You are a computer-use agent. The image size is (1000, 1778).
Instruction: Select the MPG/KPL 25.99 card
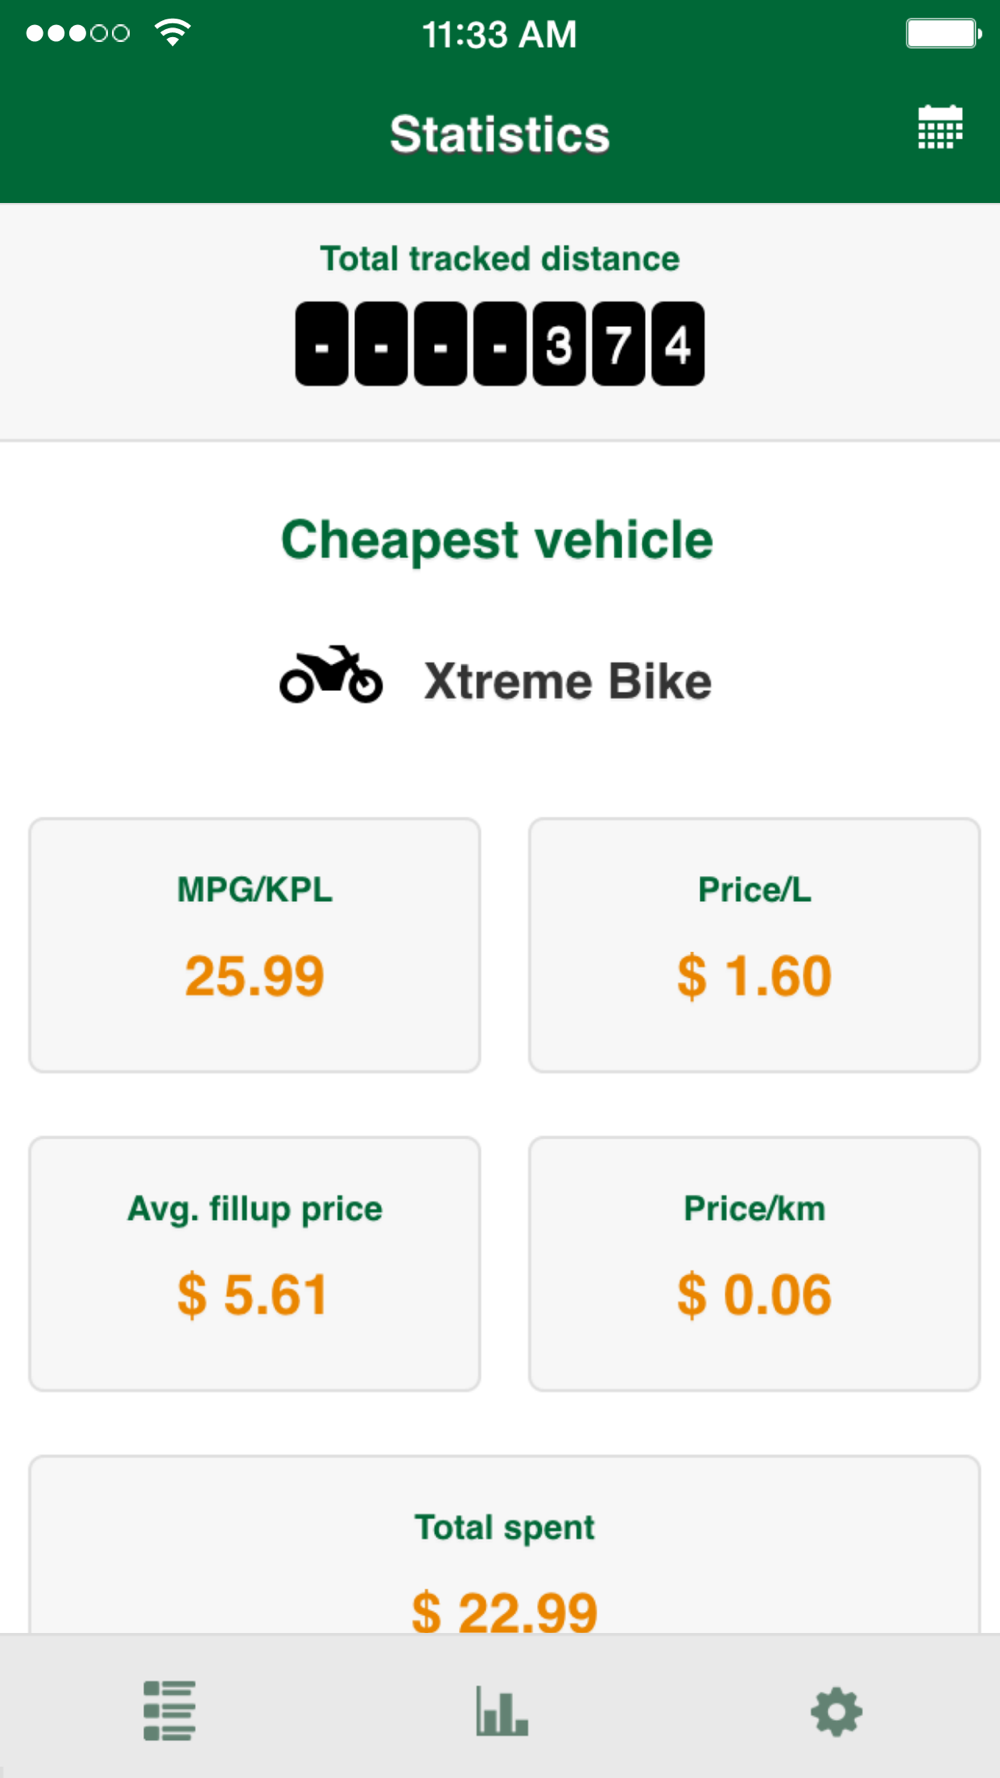point(255,945)
